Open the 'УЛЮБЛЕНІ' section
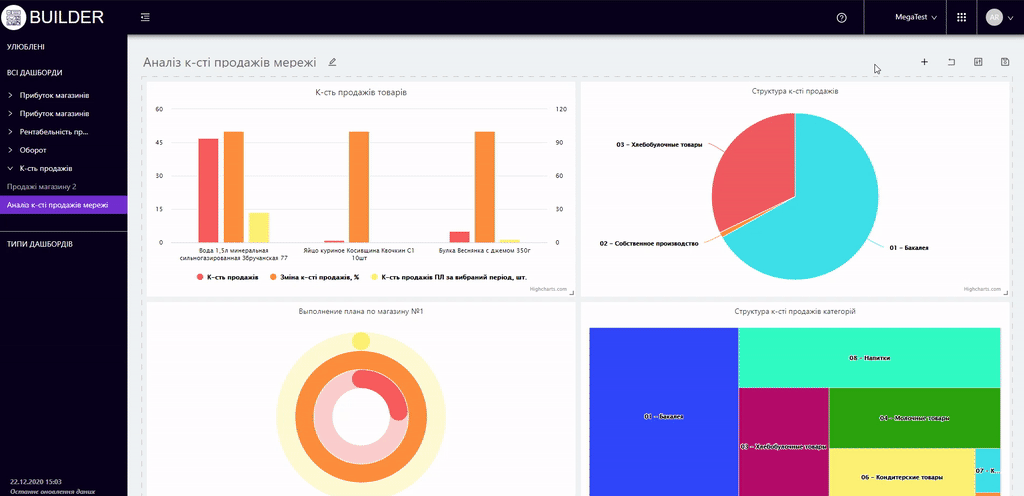Viewport: 1024px width, 496px height. coord(26,47)
